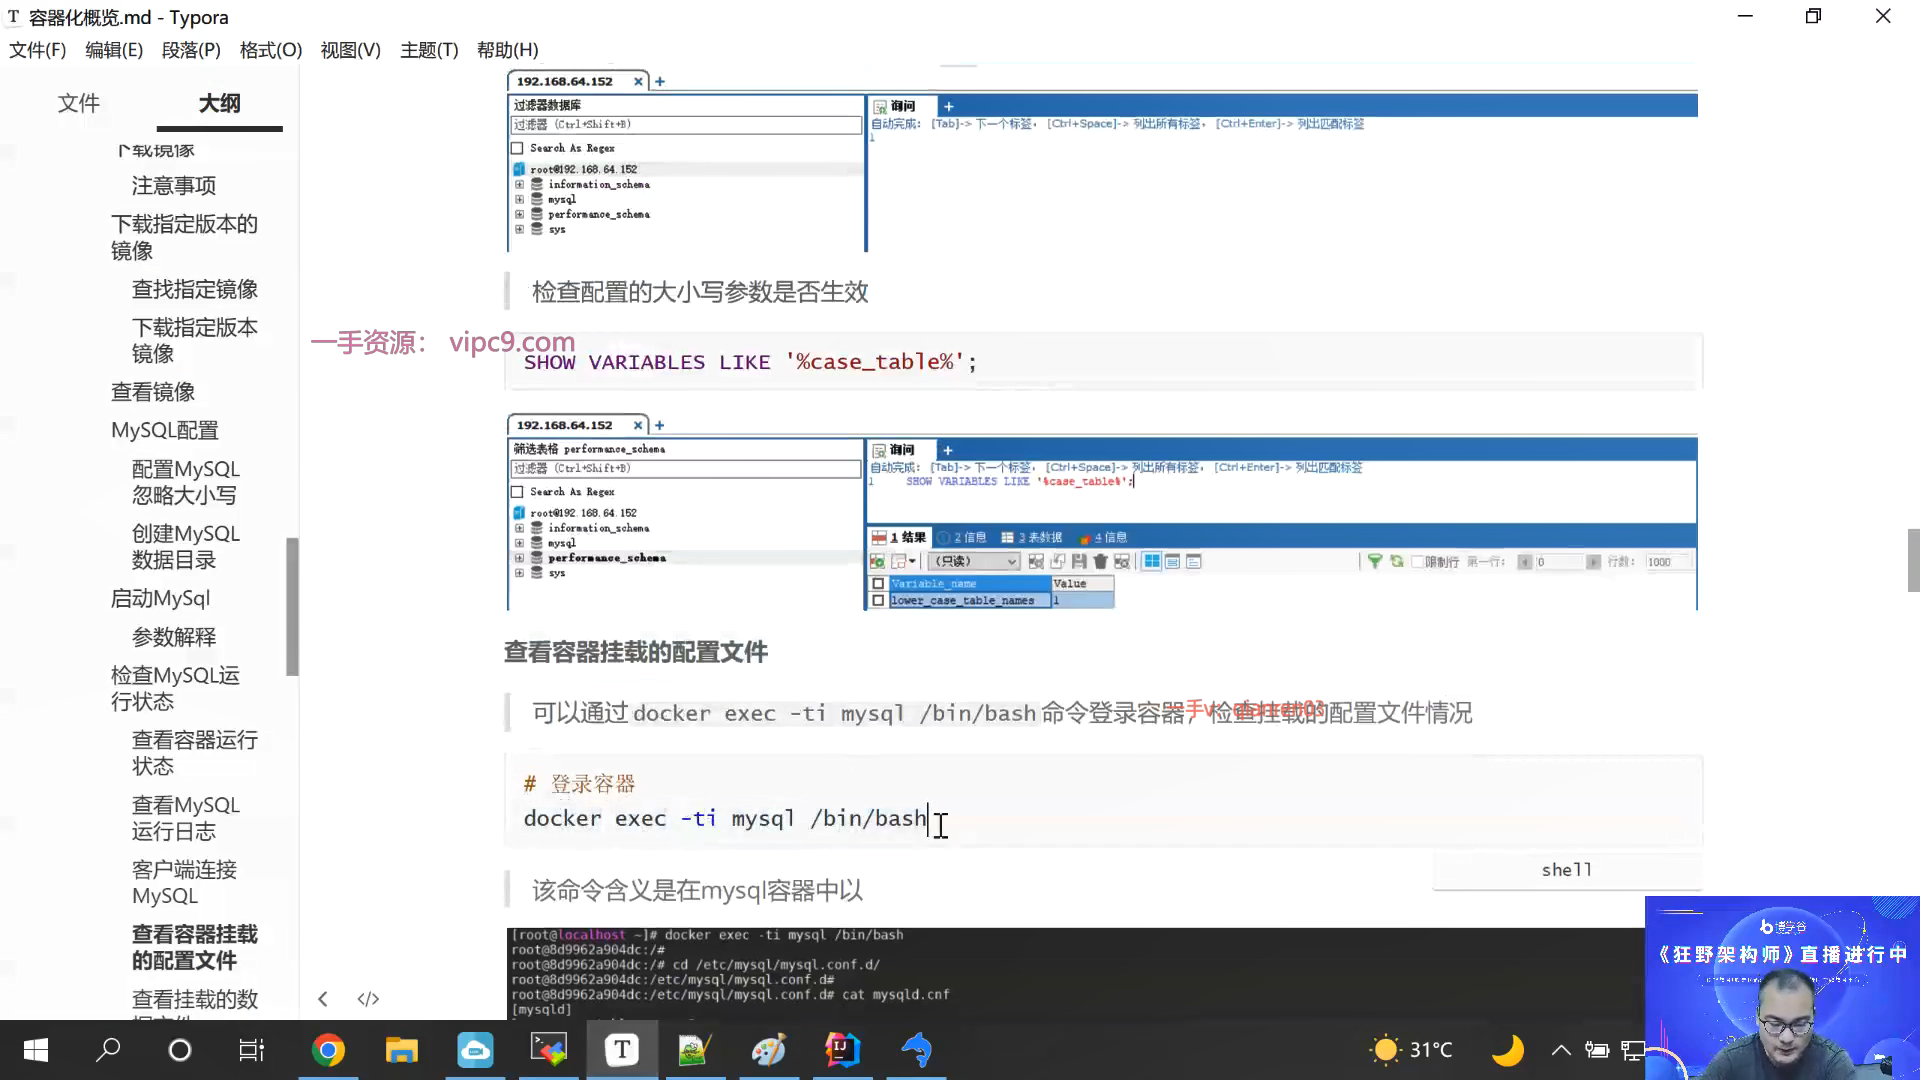This screenshot has height=1080, width=1920.
Task: Open Chrome from the taskbar
Action: click(328, 1050)
